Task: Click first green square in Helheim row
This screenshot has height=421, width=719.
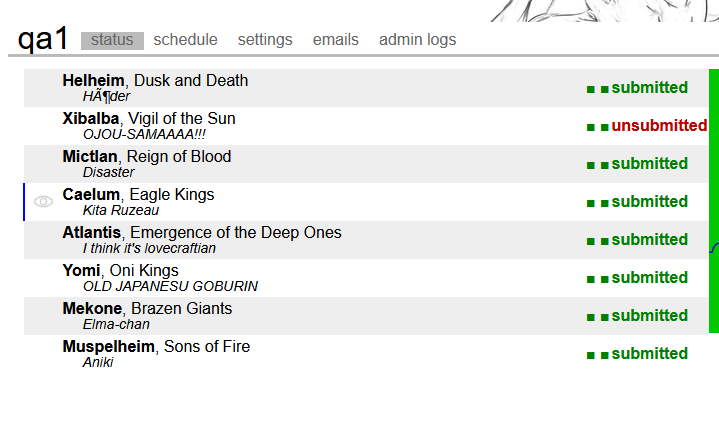Action: tap(591, 89)
